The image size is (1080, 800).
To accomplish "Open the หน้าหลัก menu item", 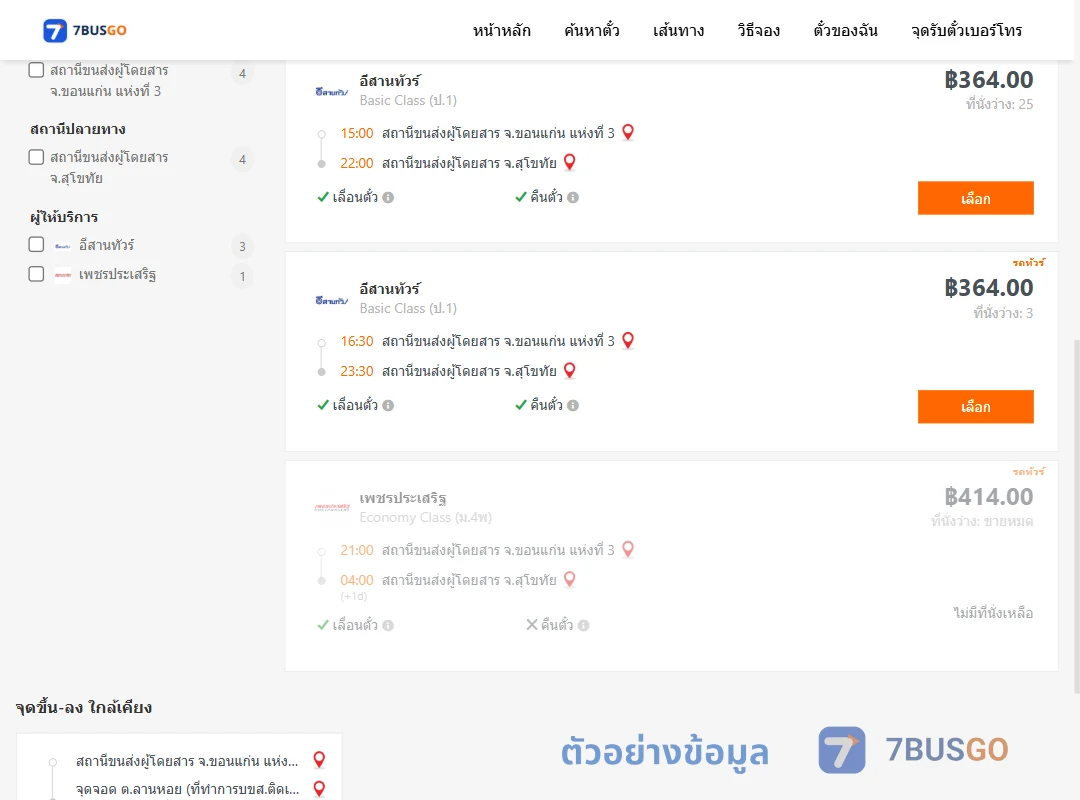I will point(501,30).
